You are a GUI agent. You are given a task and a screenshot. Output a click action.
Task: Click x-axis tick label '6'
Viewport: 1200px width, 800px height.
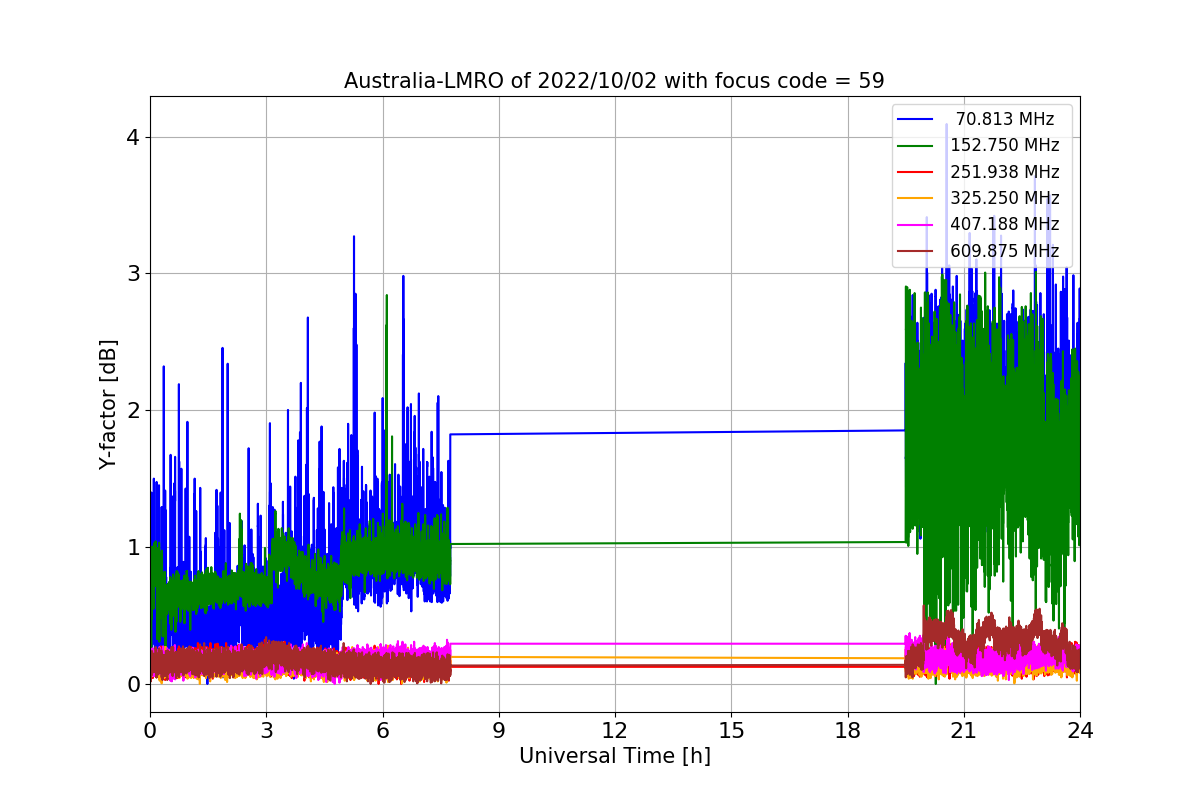tap(382, 730)
